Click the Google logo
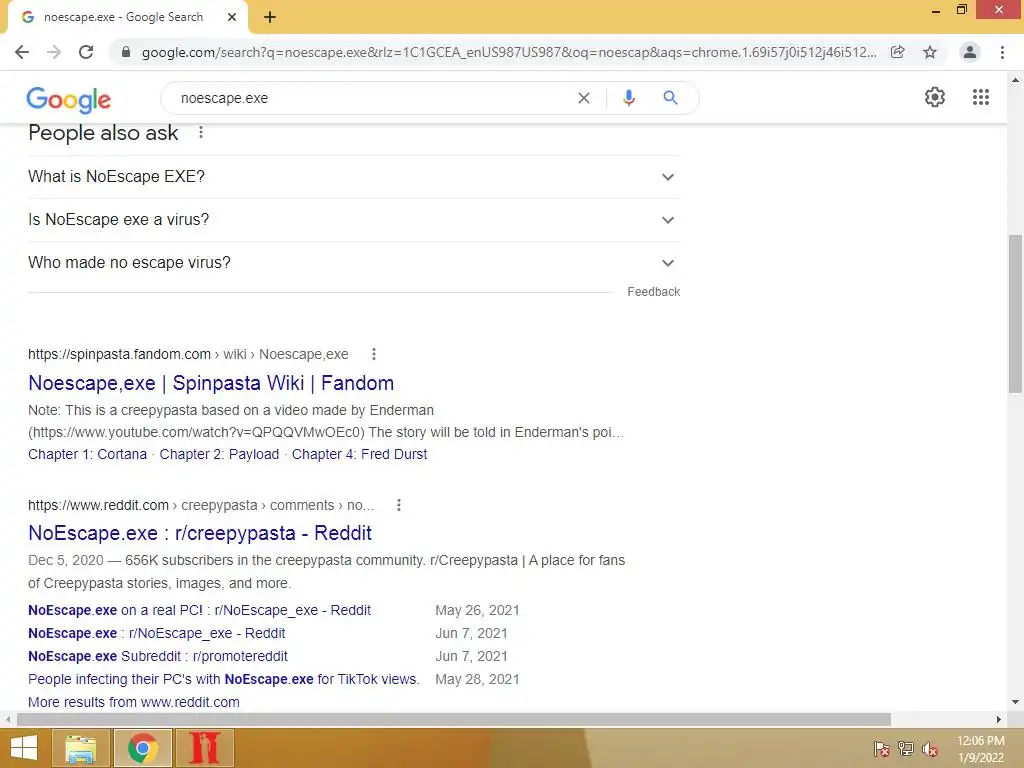The height and width of the screenshot is (768, 1024). (x=69, y=99)
